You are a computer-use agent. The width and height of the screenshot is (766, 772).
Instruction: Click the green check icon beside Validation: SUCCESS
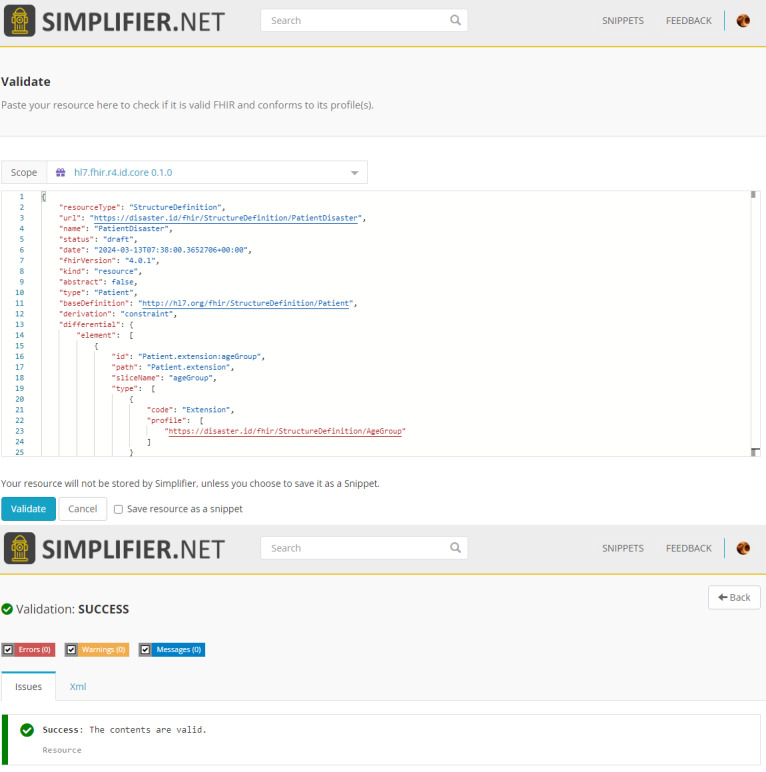click(x=7, y=609)
